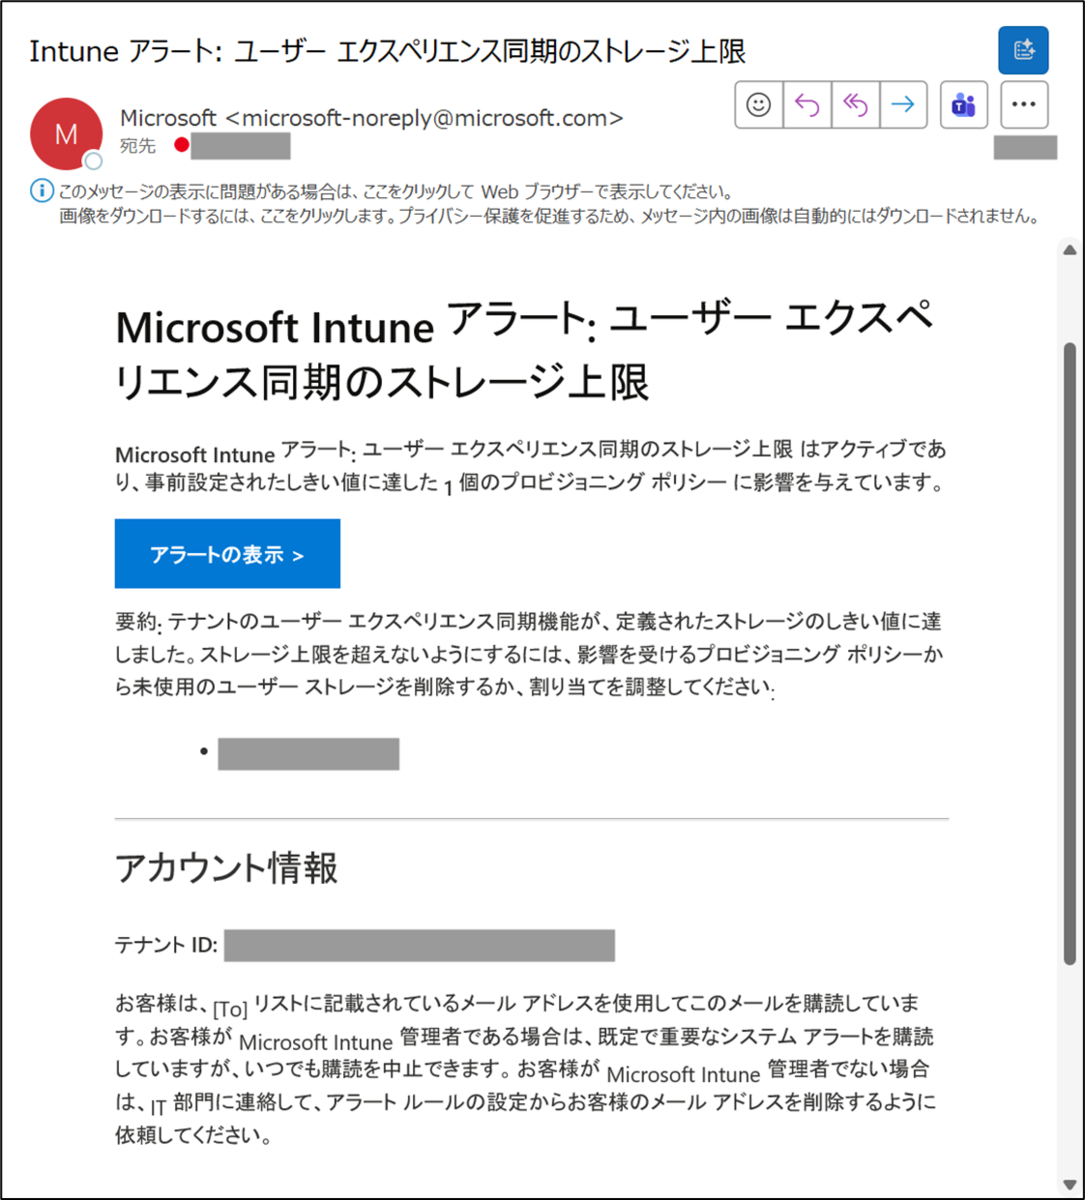Click the info icon in notice bar
Viewport: 1085px width, 1200px height.
pyautogui.click(x=40, y=190)
